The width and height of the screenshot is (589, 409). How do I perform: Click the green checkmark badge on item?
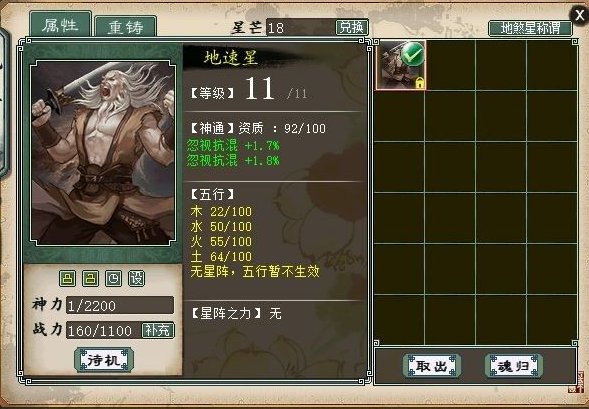coord(412,54)
